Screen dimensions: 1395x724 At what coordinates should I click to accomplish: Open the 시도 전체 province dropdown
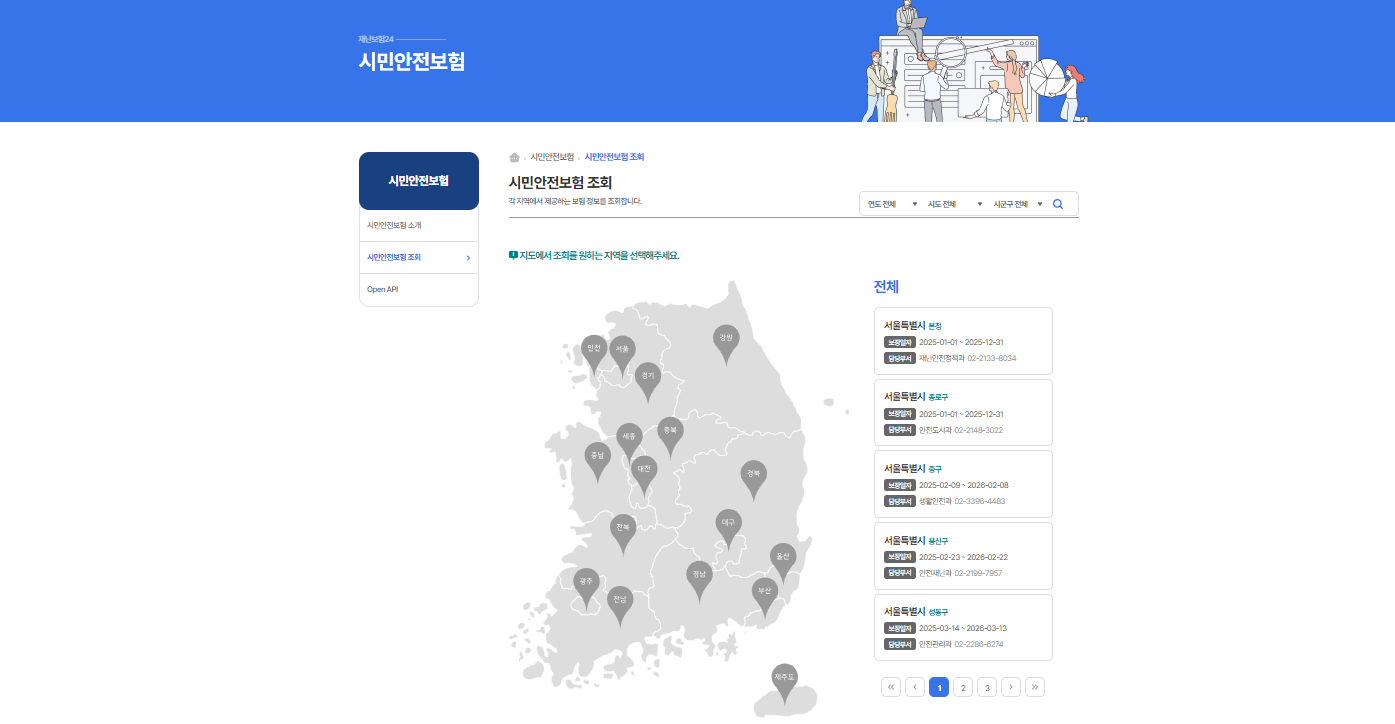pyautogui.click(x=955, y=204)
